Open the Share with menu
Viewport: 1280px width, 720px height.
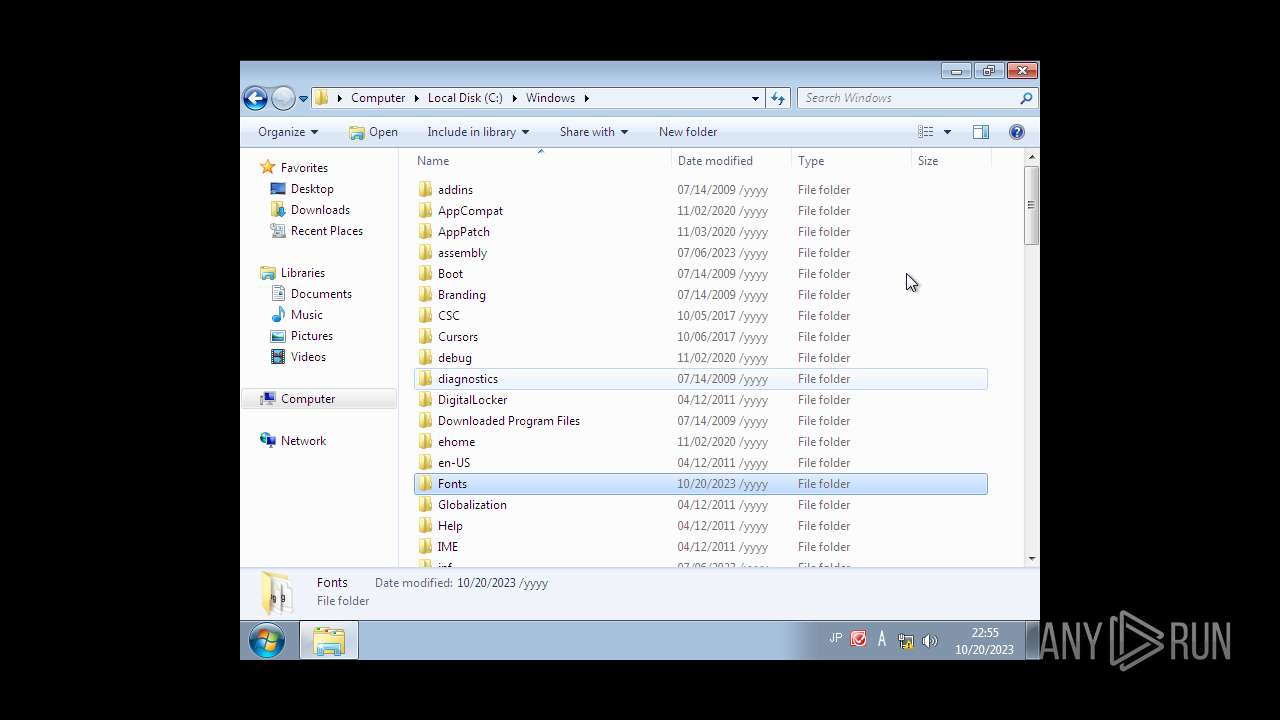(594, 132)
